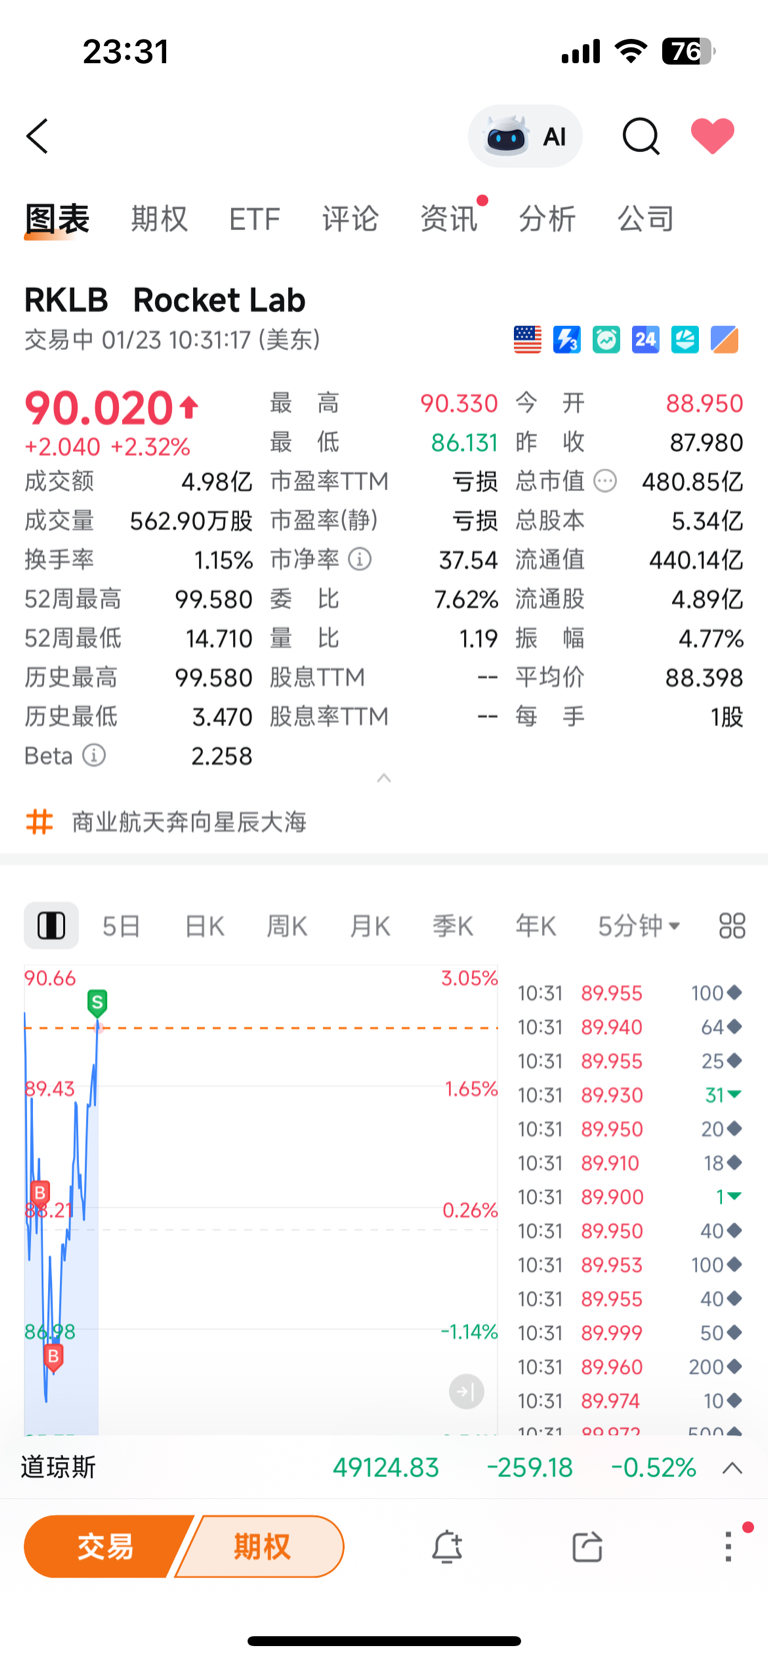
Task: Tap trade row with price 89.999
Action: (630, 1333)
